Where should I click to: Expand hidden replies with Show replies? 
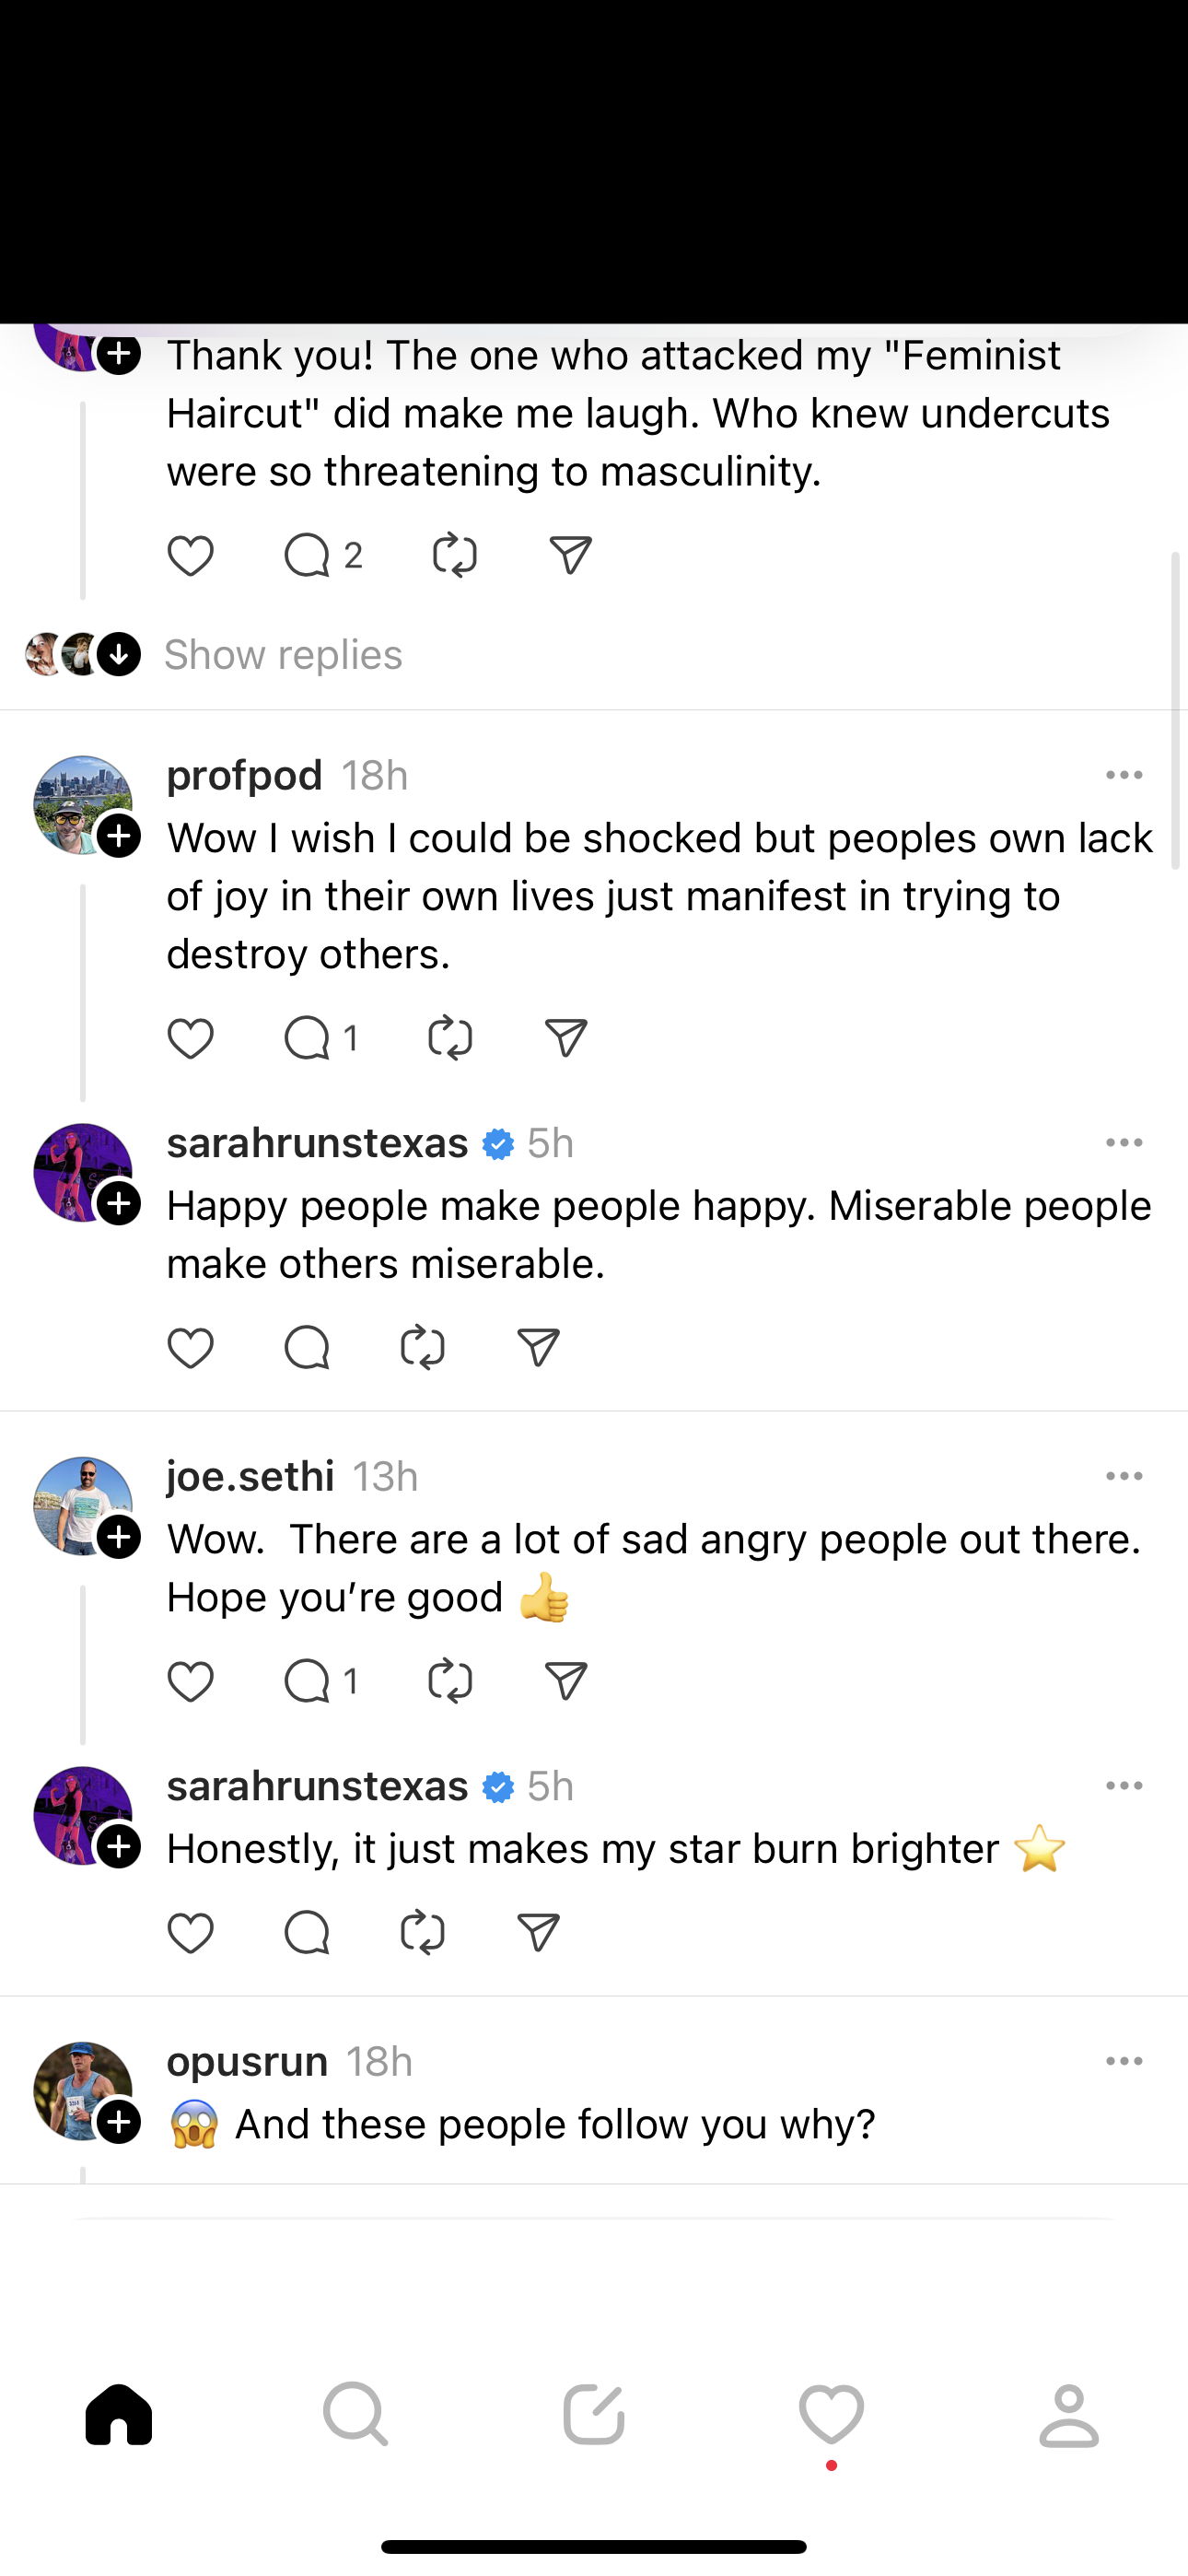pos(283,655)
